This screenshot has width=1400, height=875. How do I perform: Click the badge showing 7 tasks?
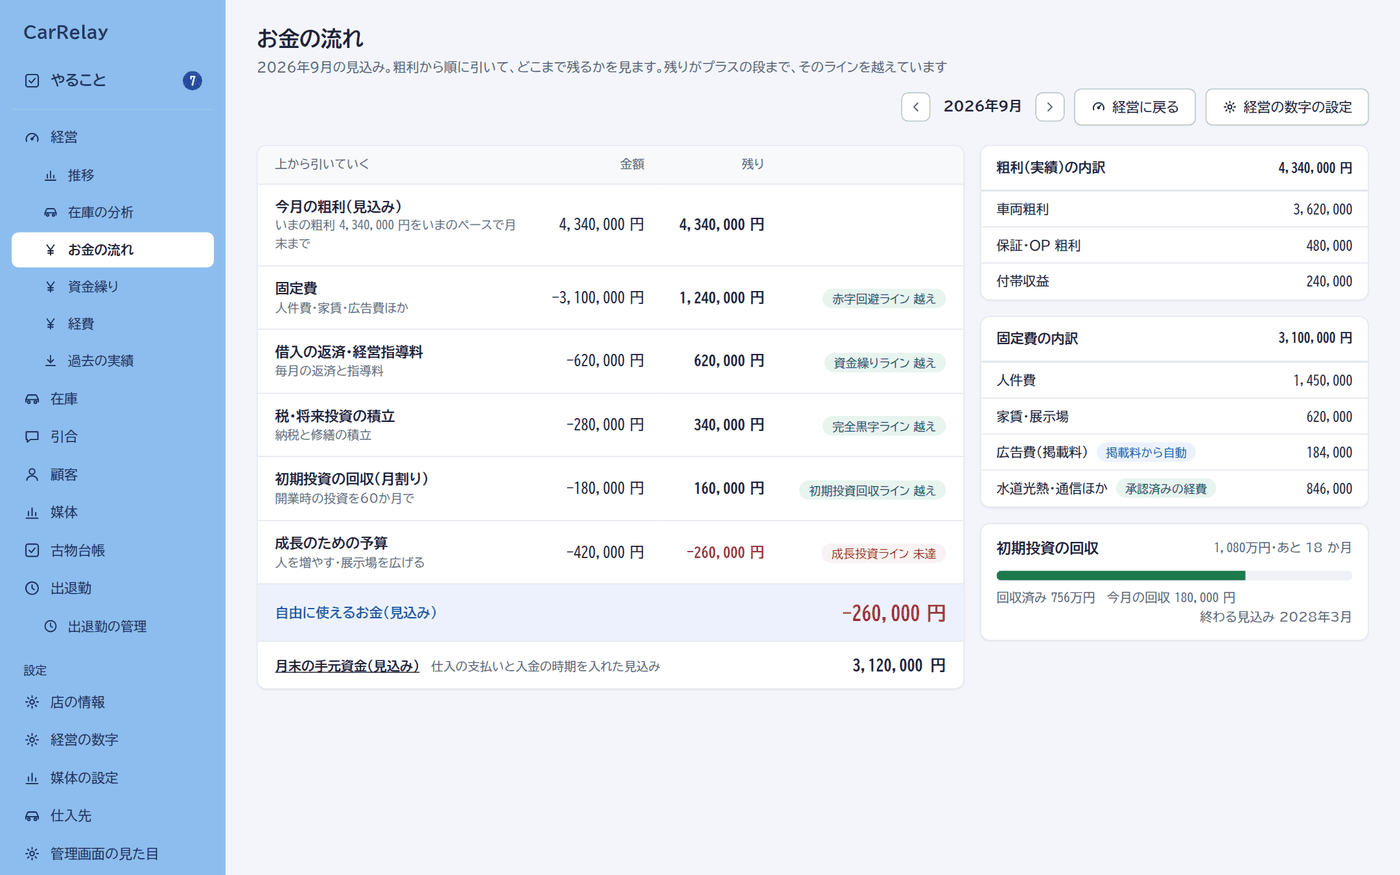[192, 80]
